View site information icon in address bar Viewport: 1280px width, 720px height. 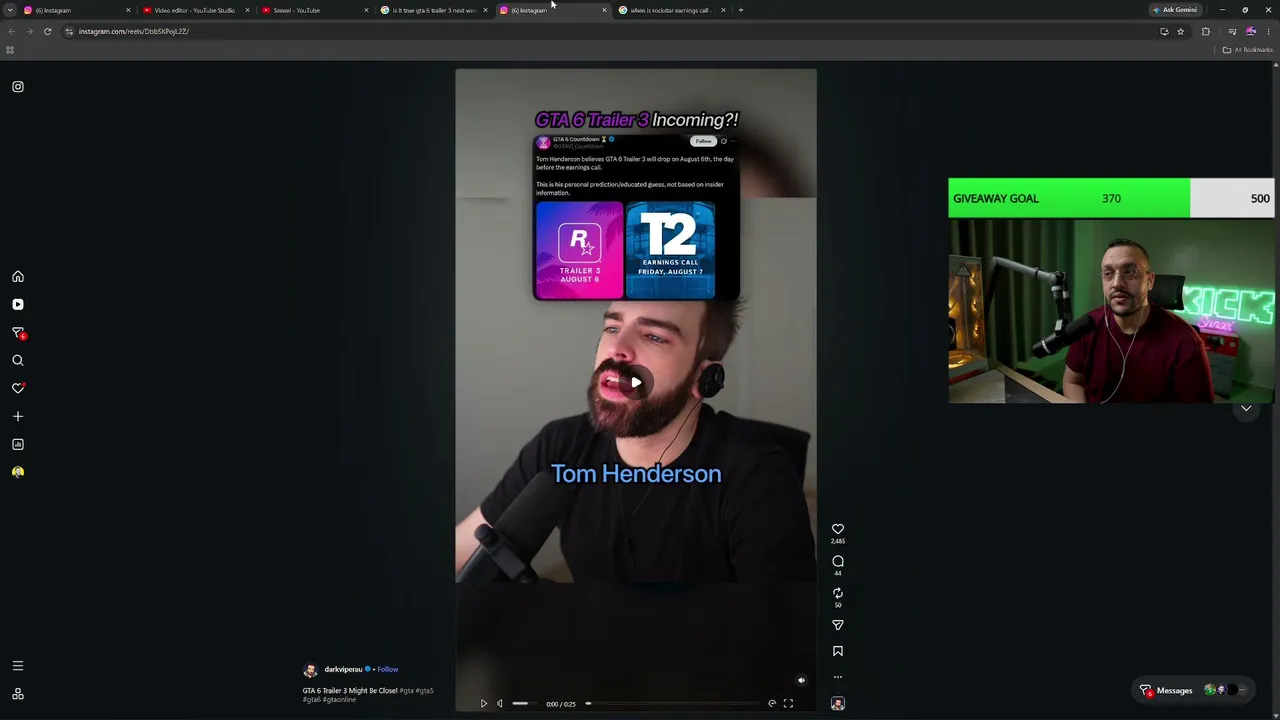pyautogui.click(x=69, y=31)
